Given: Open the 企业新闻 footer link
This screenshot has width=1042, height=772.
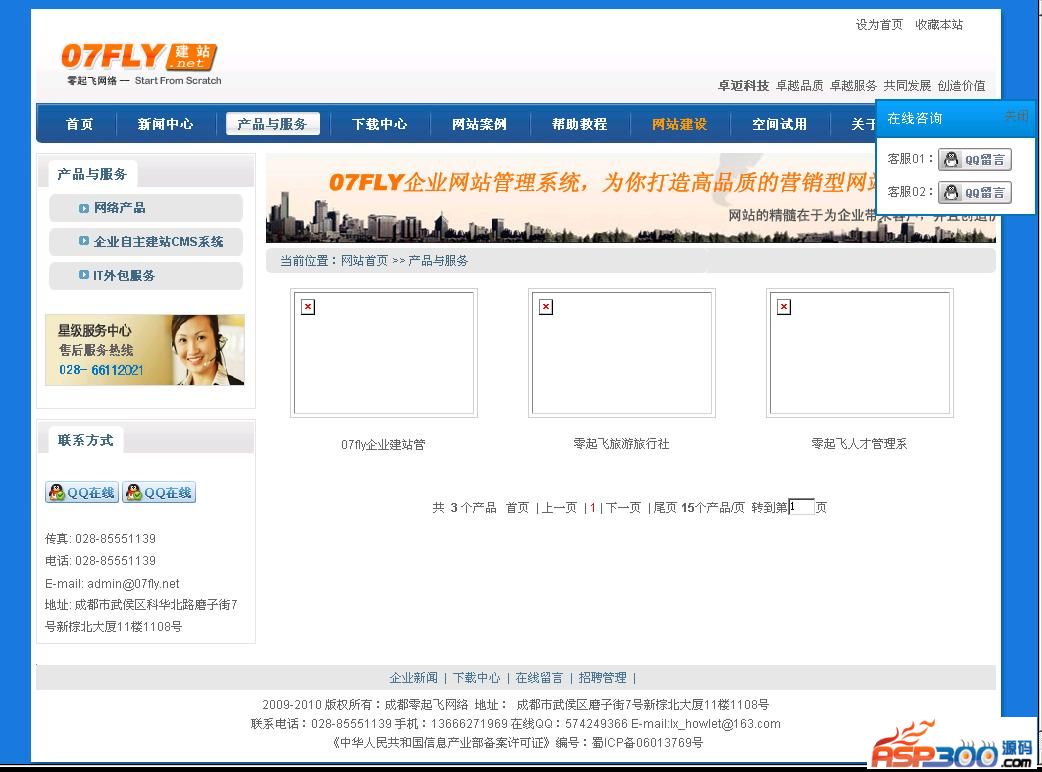Looking at the screenshot, I should pyautogui.click(x=413, y=678).
